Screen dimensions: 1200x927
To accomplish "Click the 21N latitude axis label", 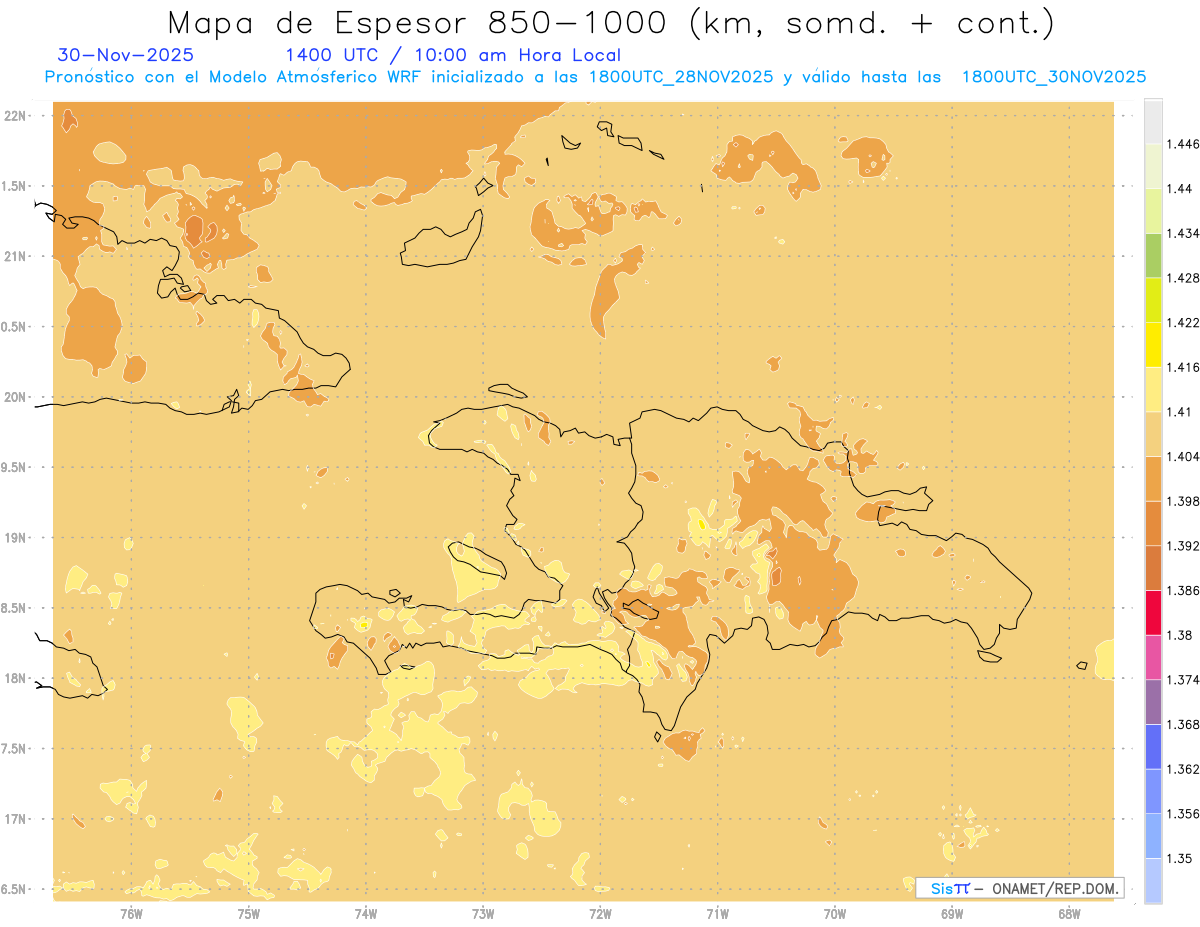I will tap(16, 256).
